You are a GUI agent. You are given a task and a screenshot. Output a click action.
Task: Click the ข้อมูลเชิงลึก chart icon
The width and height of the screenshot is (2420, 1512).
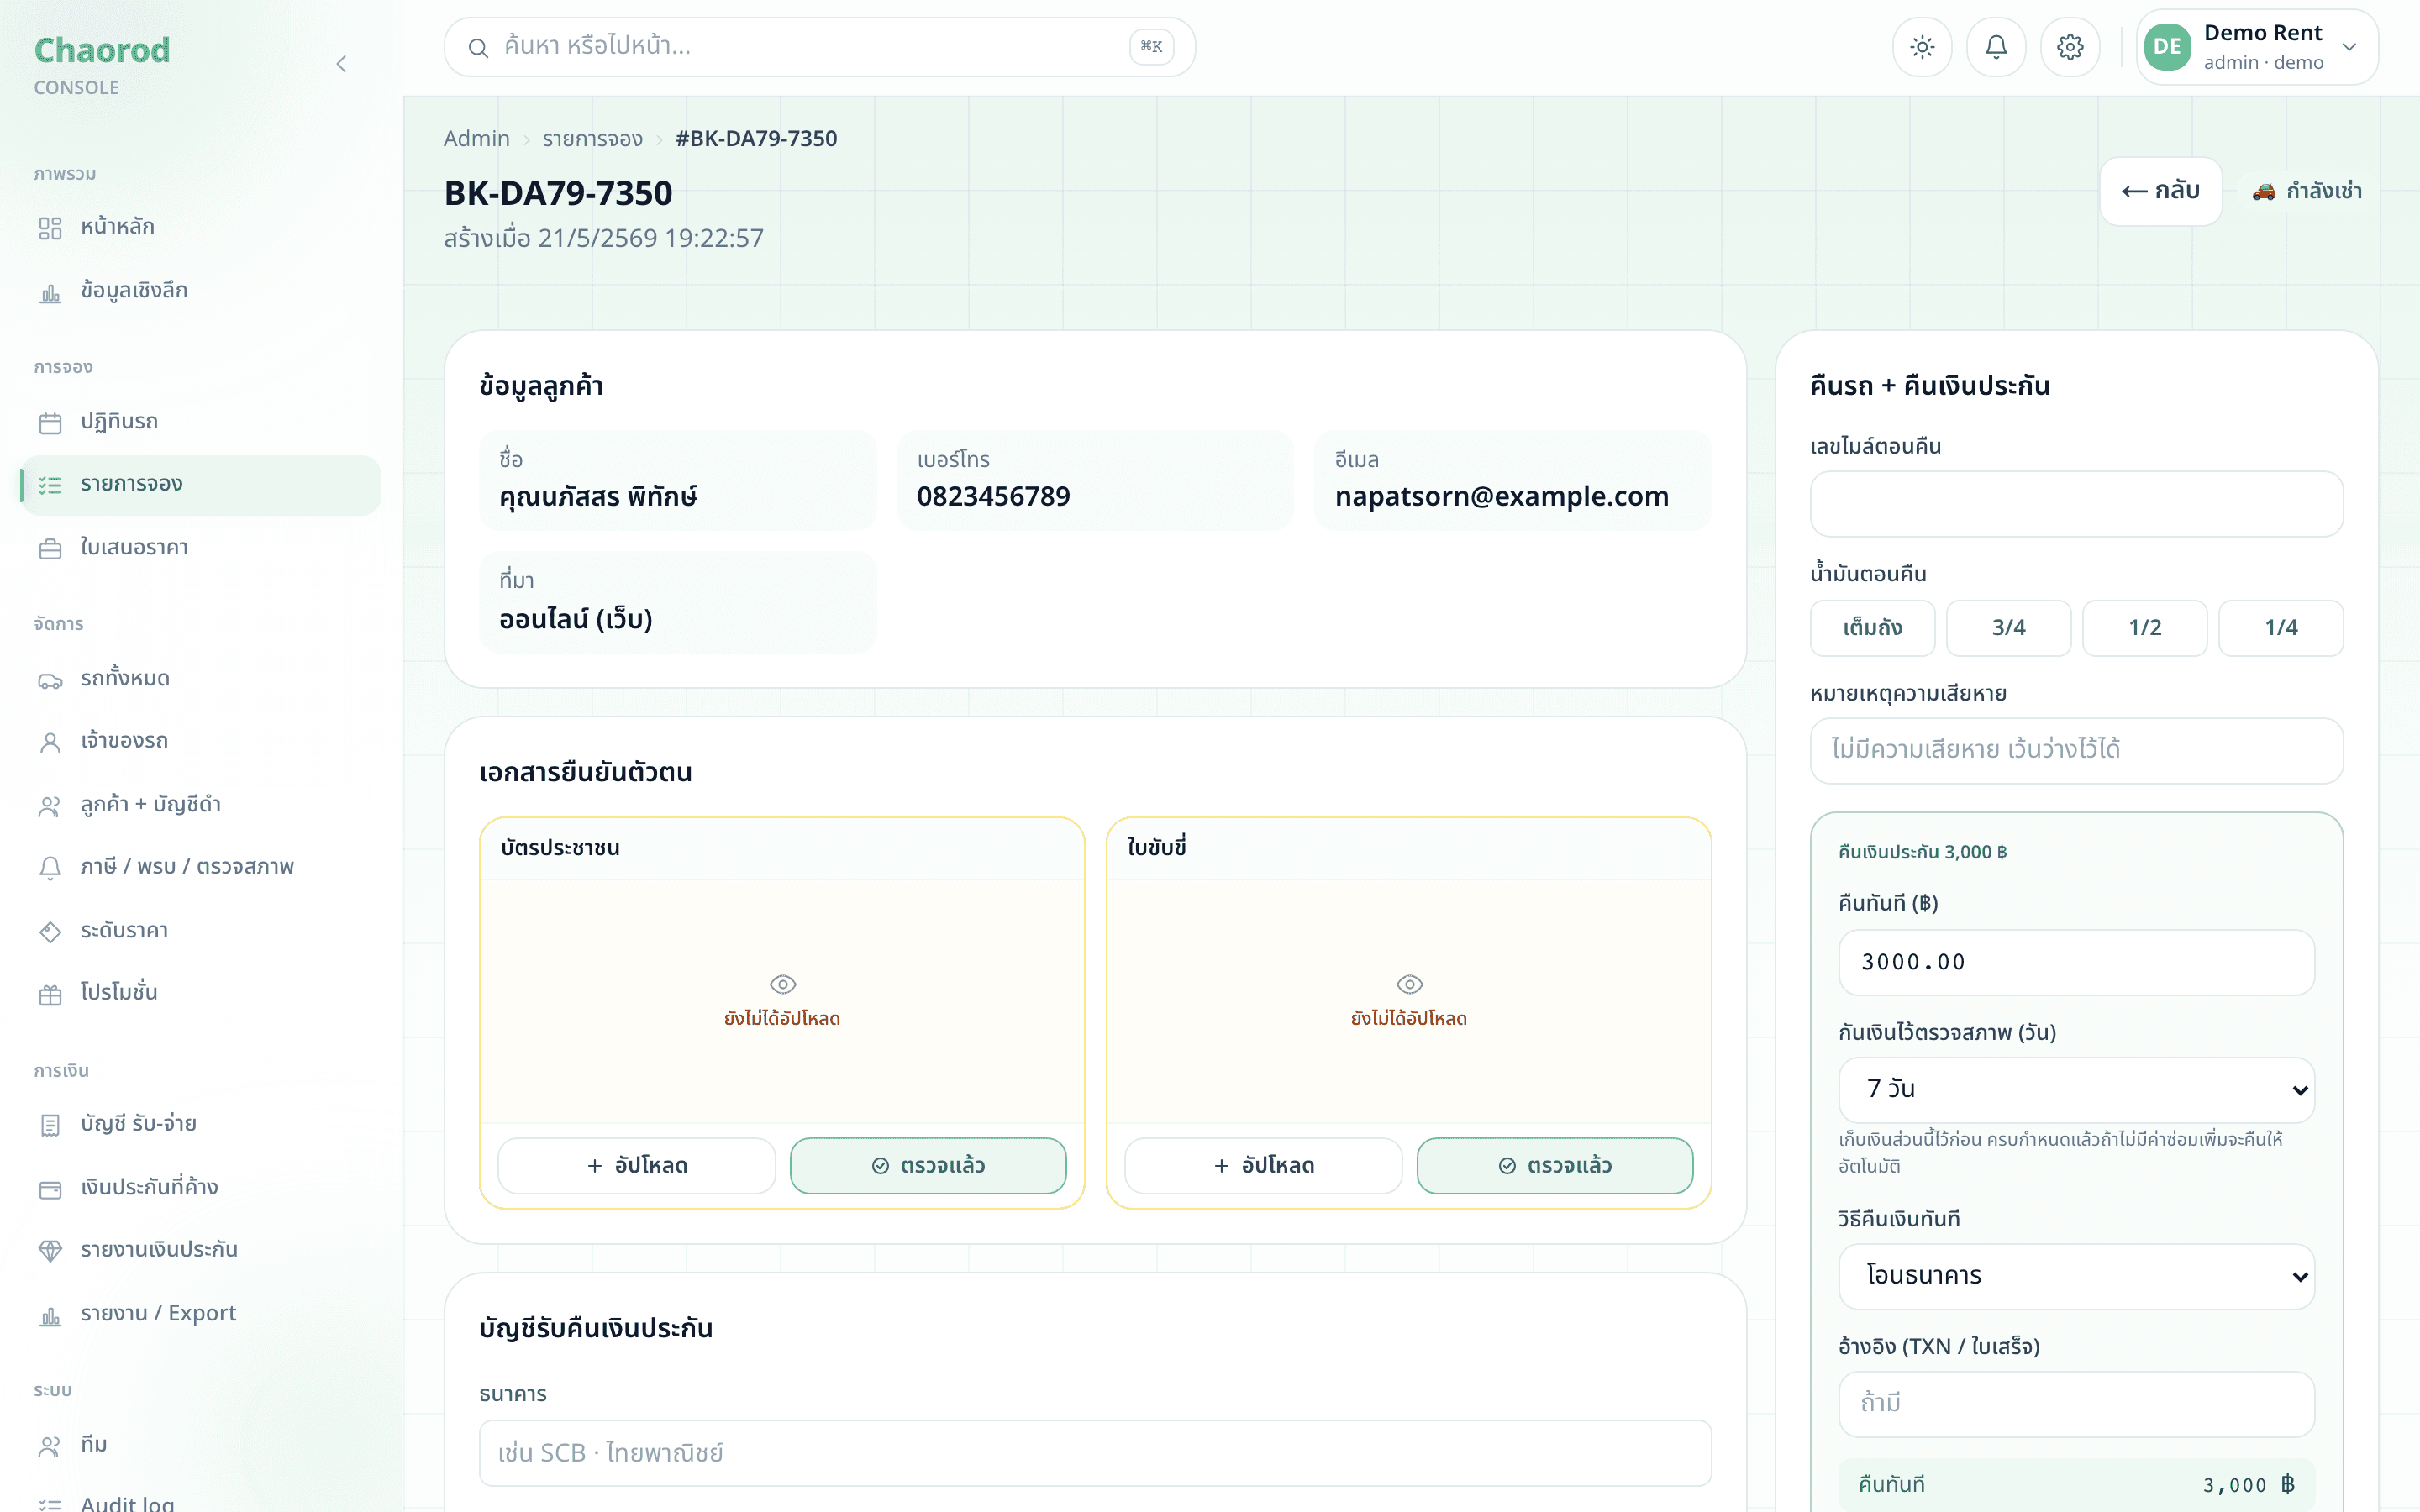[50, 292]
